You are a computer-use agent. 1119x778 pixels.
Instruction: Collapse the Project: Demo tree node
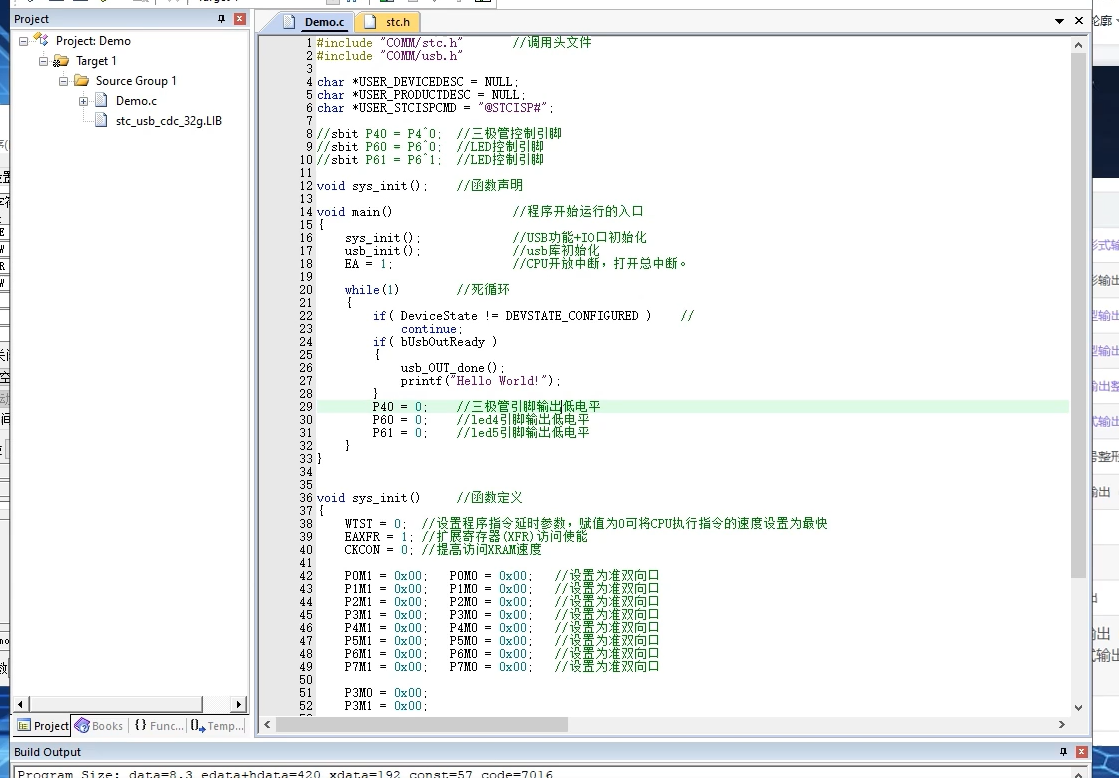(24, 41)
